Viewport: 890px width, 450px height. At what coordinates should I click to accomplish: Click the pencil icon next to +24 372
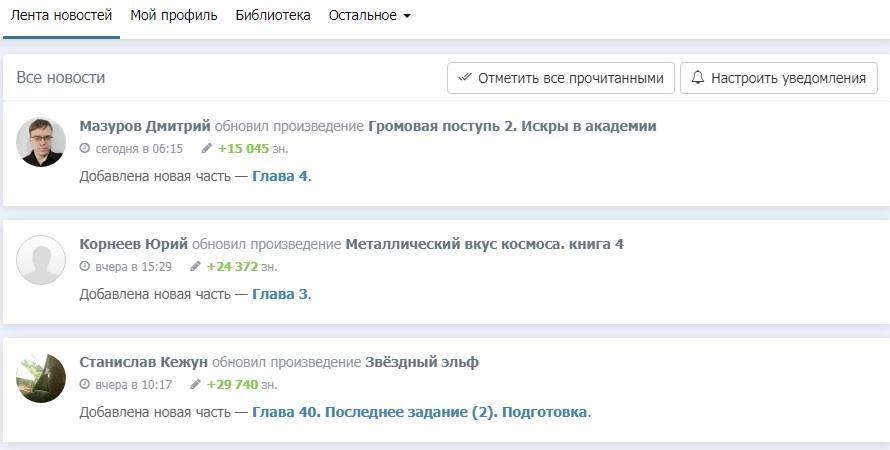click(196, 267)
